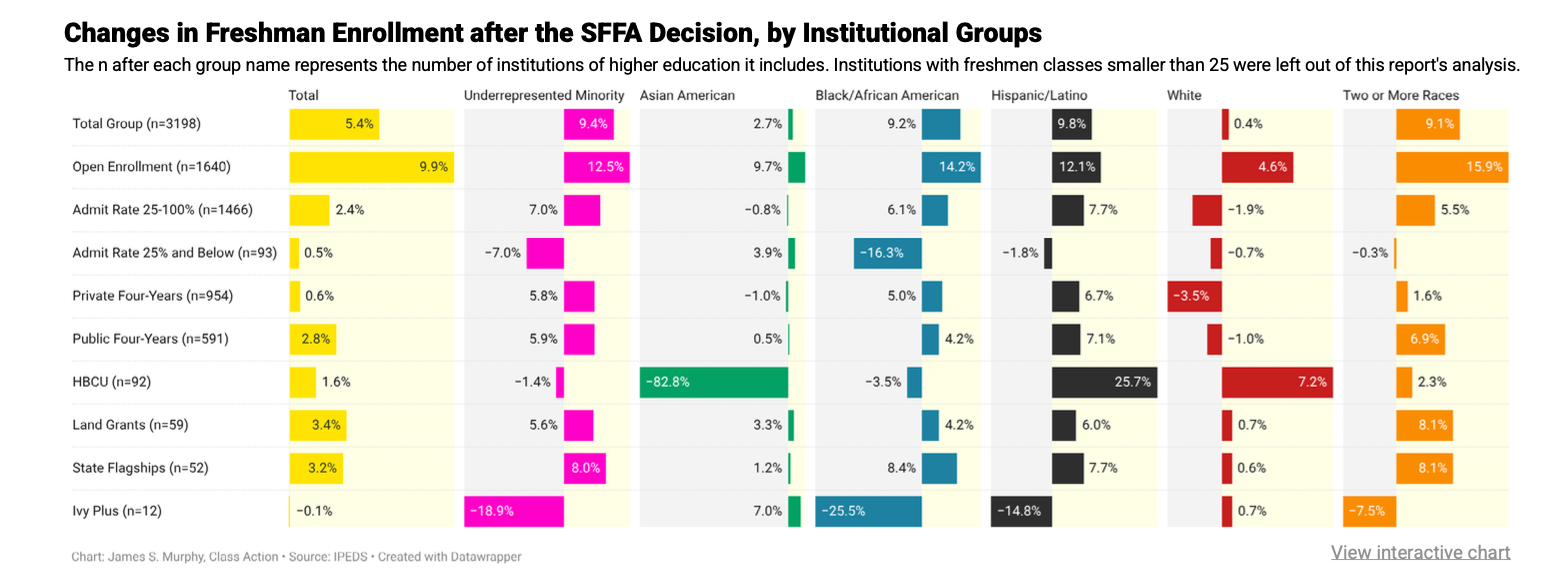Viewport: 1550px width, 578px height.
Task: Click the Hispanic/Latino column header
Action: [1039, 96]
